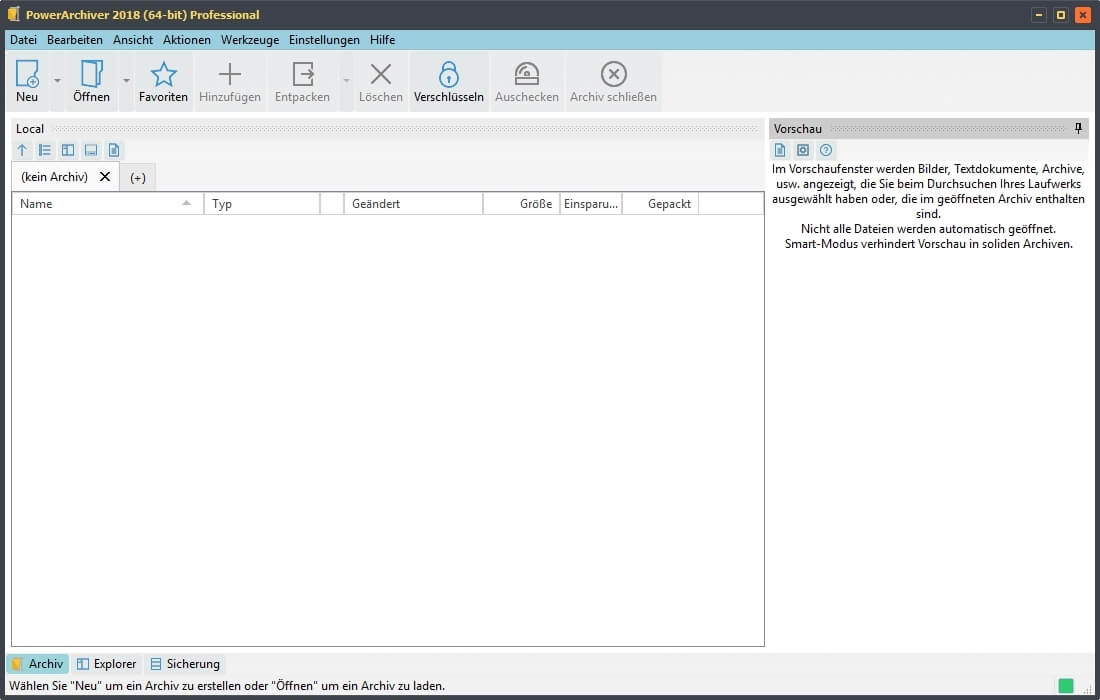Switch to the Explorer tab
1100x700 pixels.
click(106, 664)
